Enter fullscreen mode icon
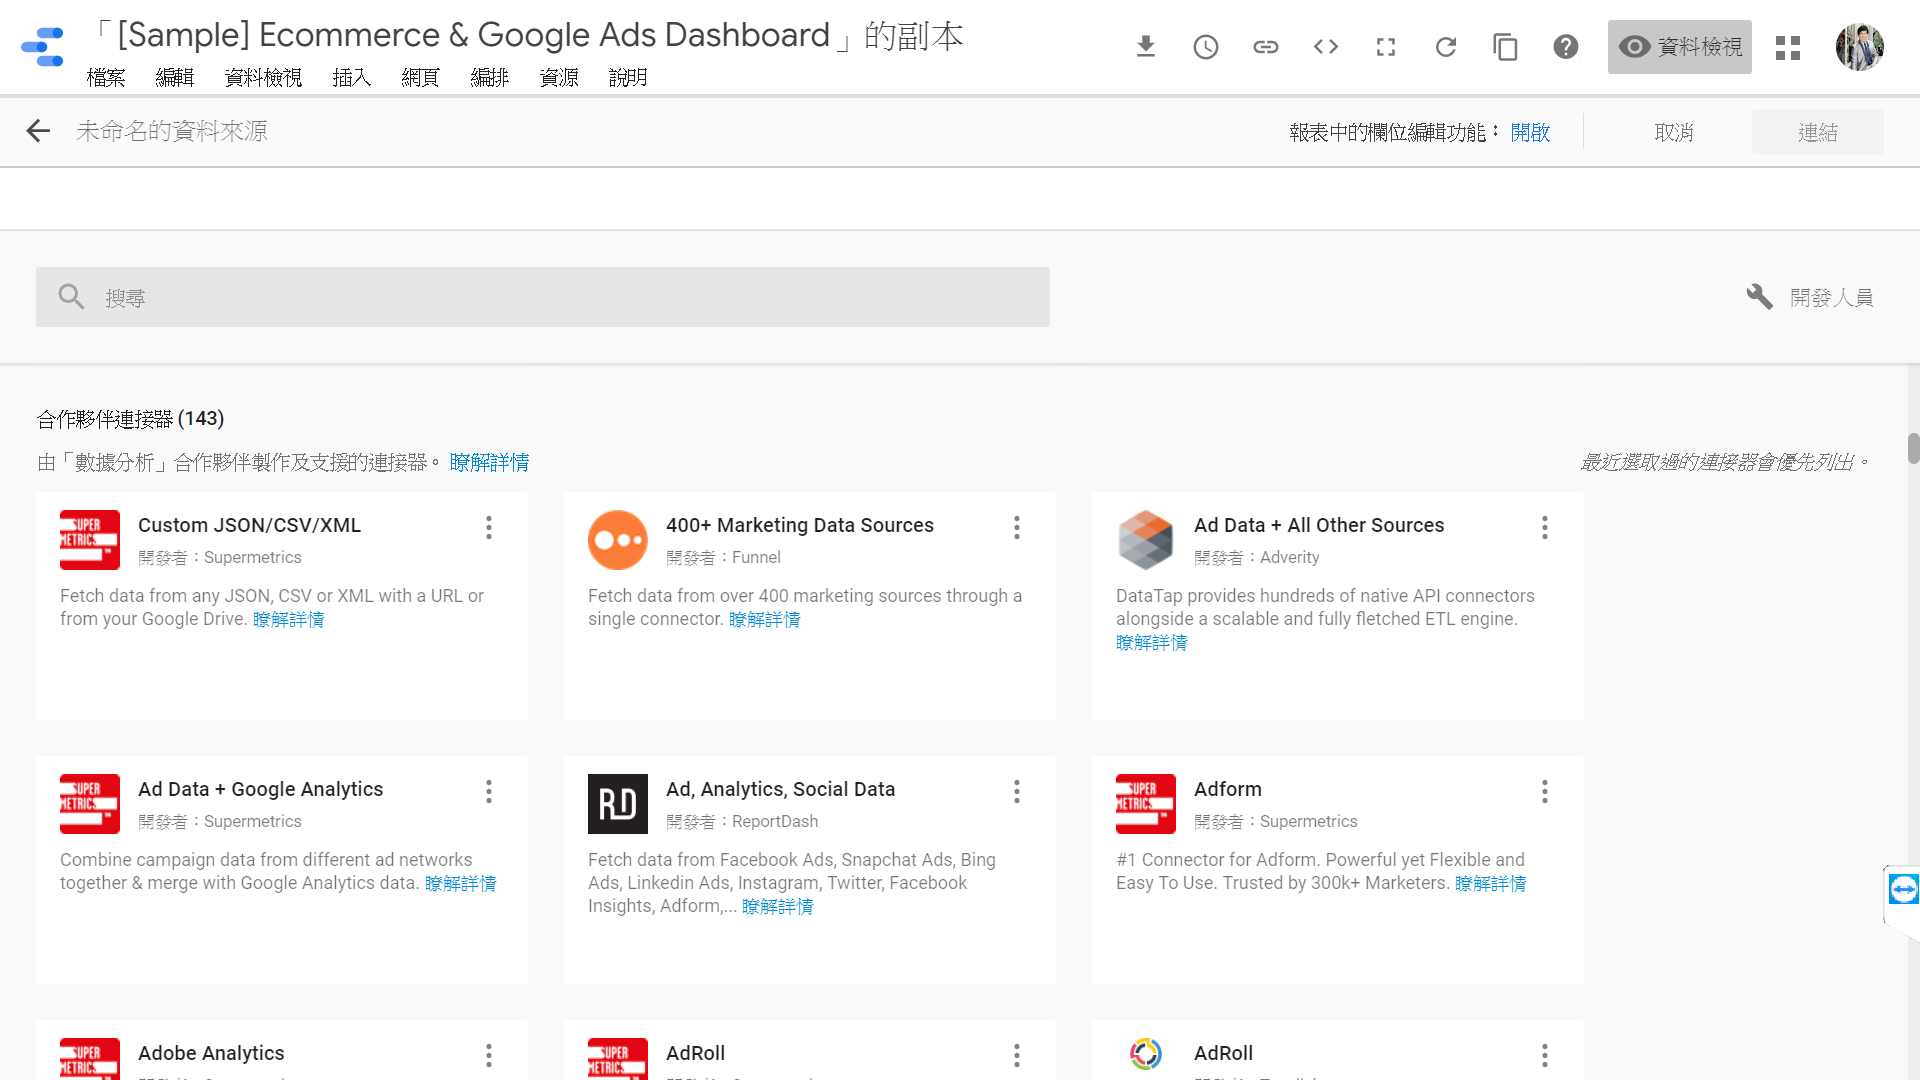Viewport: 1920px width, 1080px height. click(x=1386, y=47)
